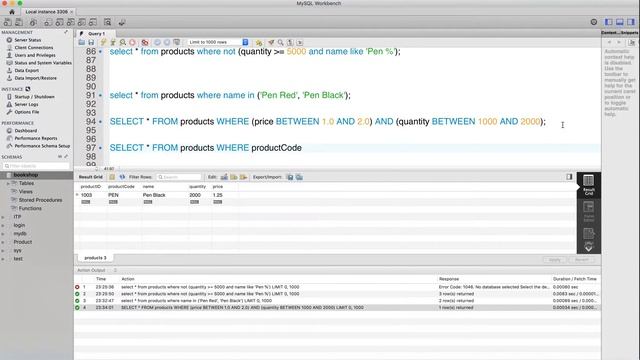Toggle invisible characters icon in query toolbar
The height and width of the screenshot is (360, 640).
pos(290,42)
